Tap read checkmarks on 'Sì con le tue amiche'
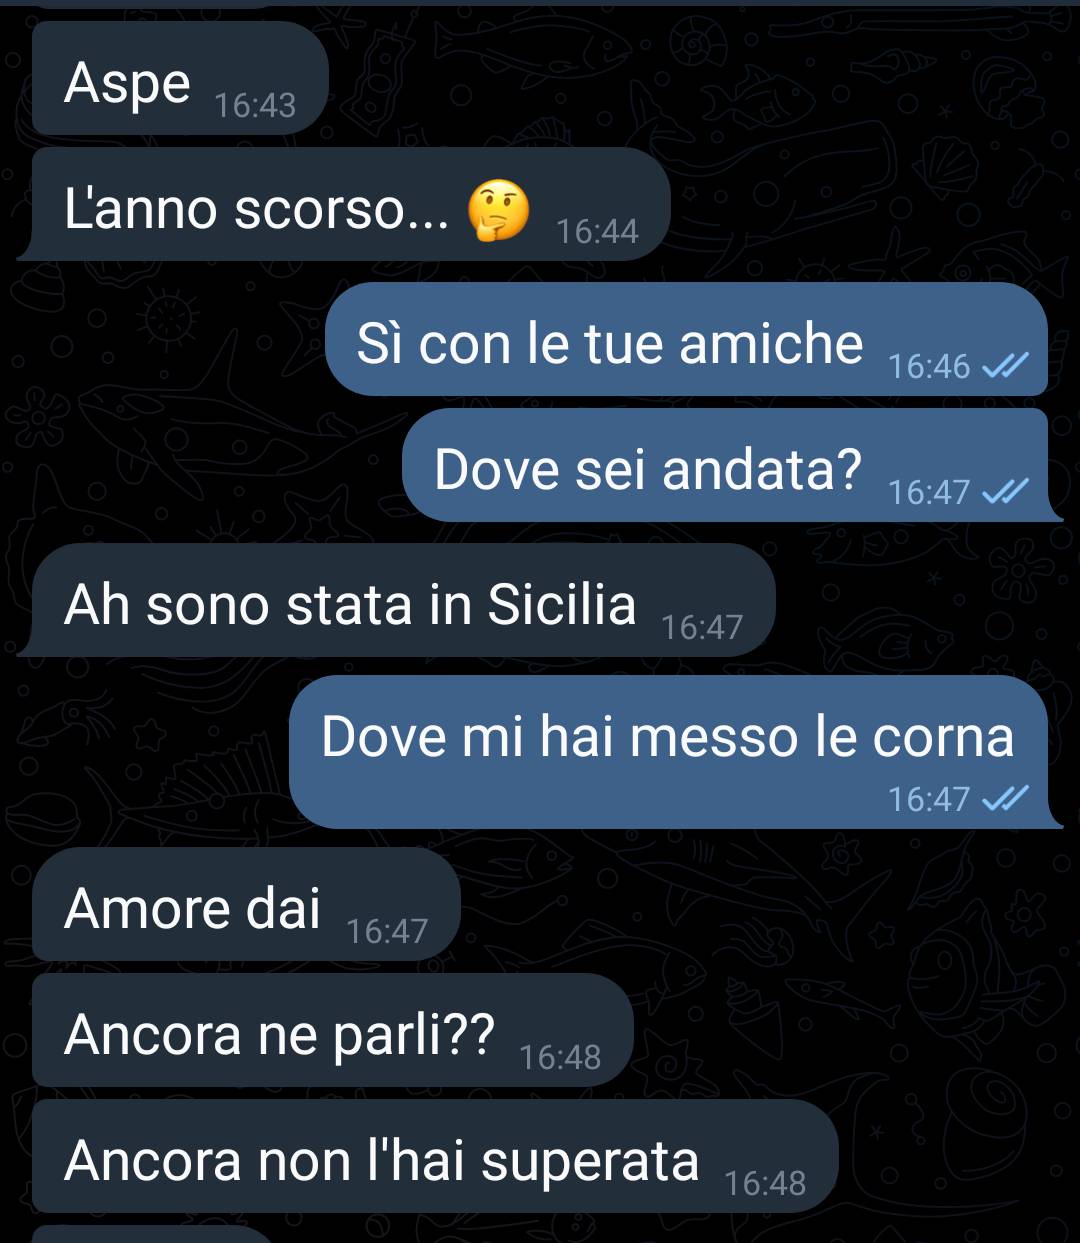 point(1005,367)
